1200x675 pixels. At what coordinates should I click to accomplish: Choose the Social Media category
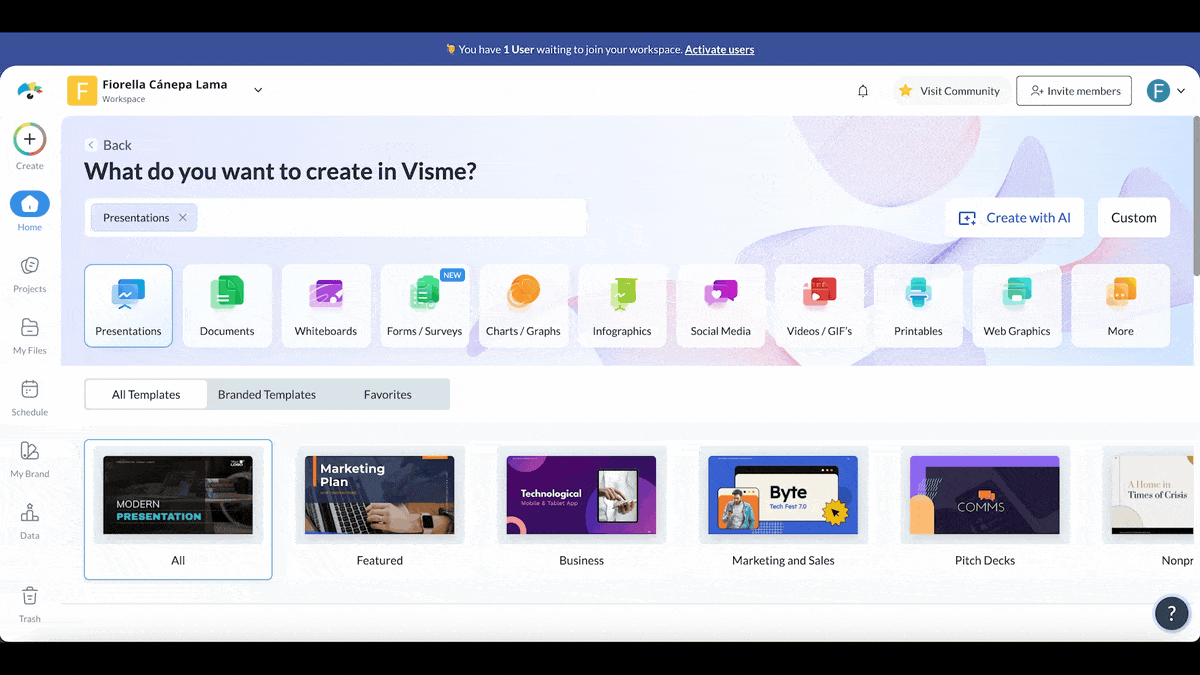click(x=721, y=305)
